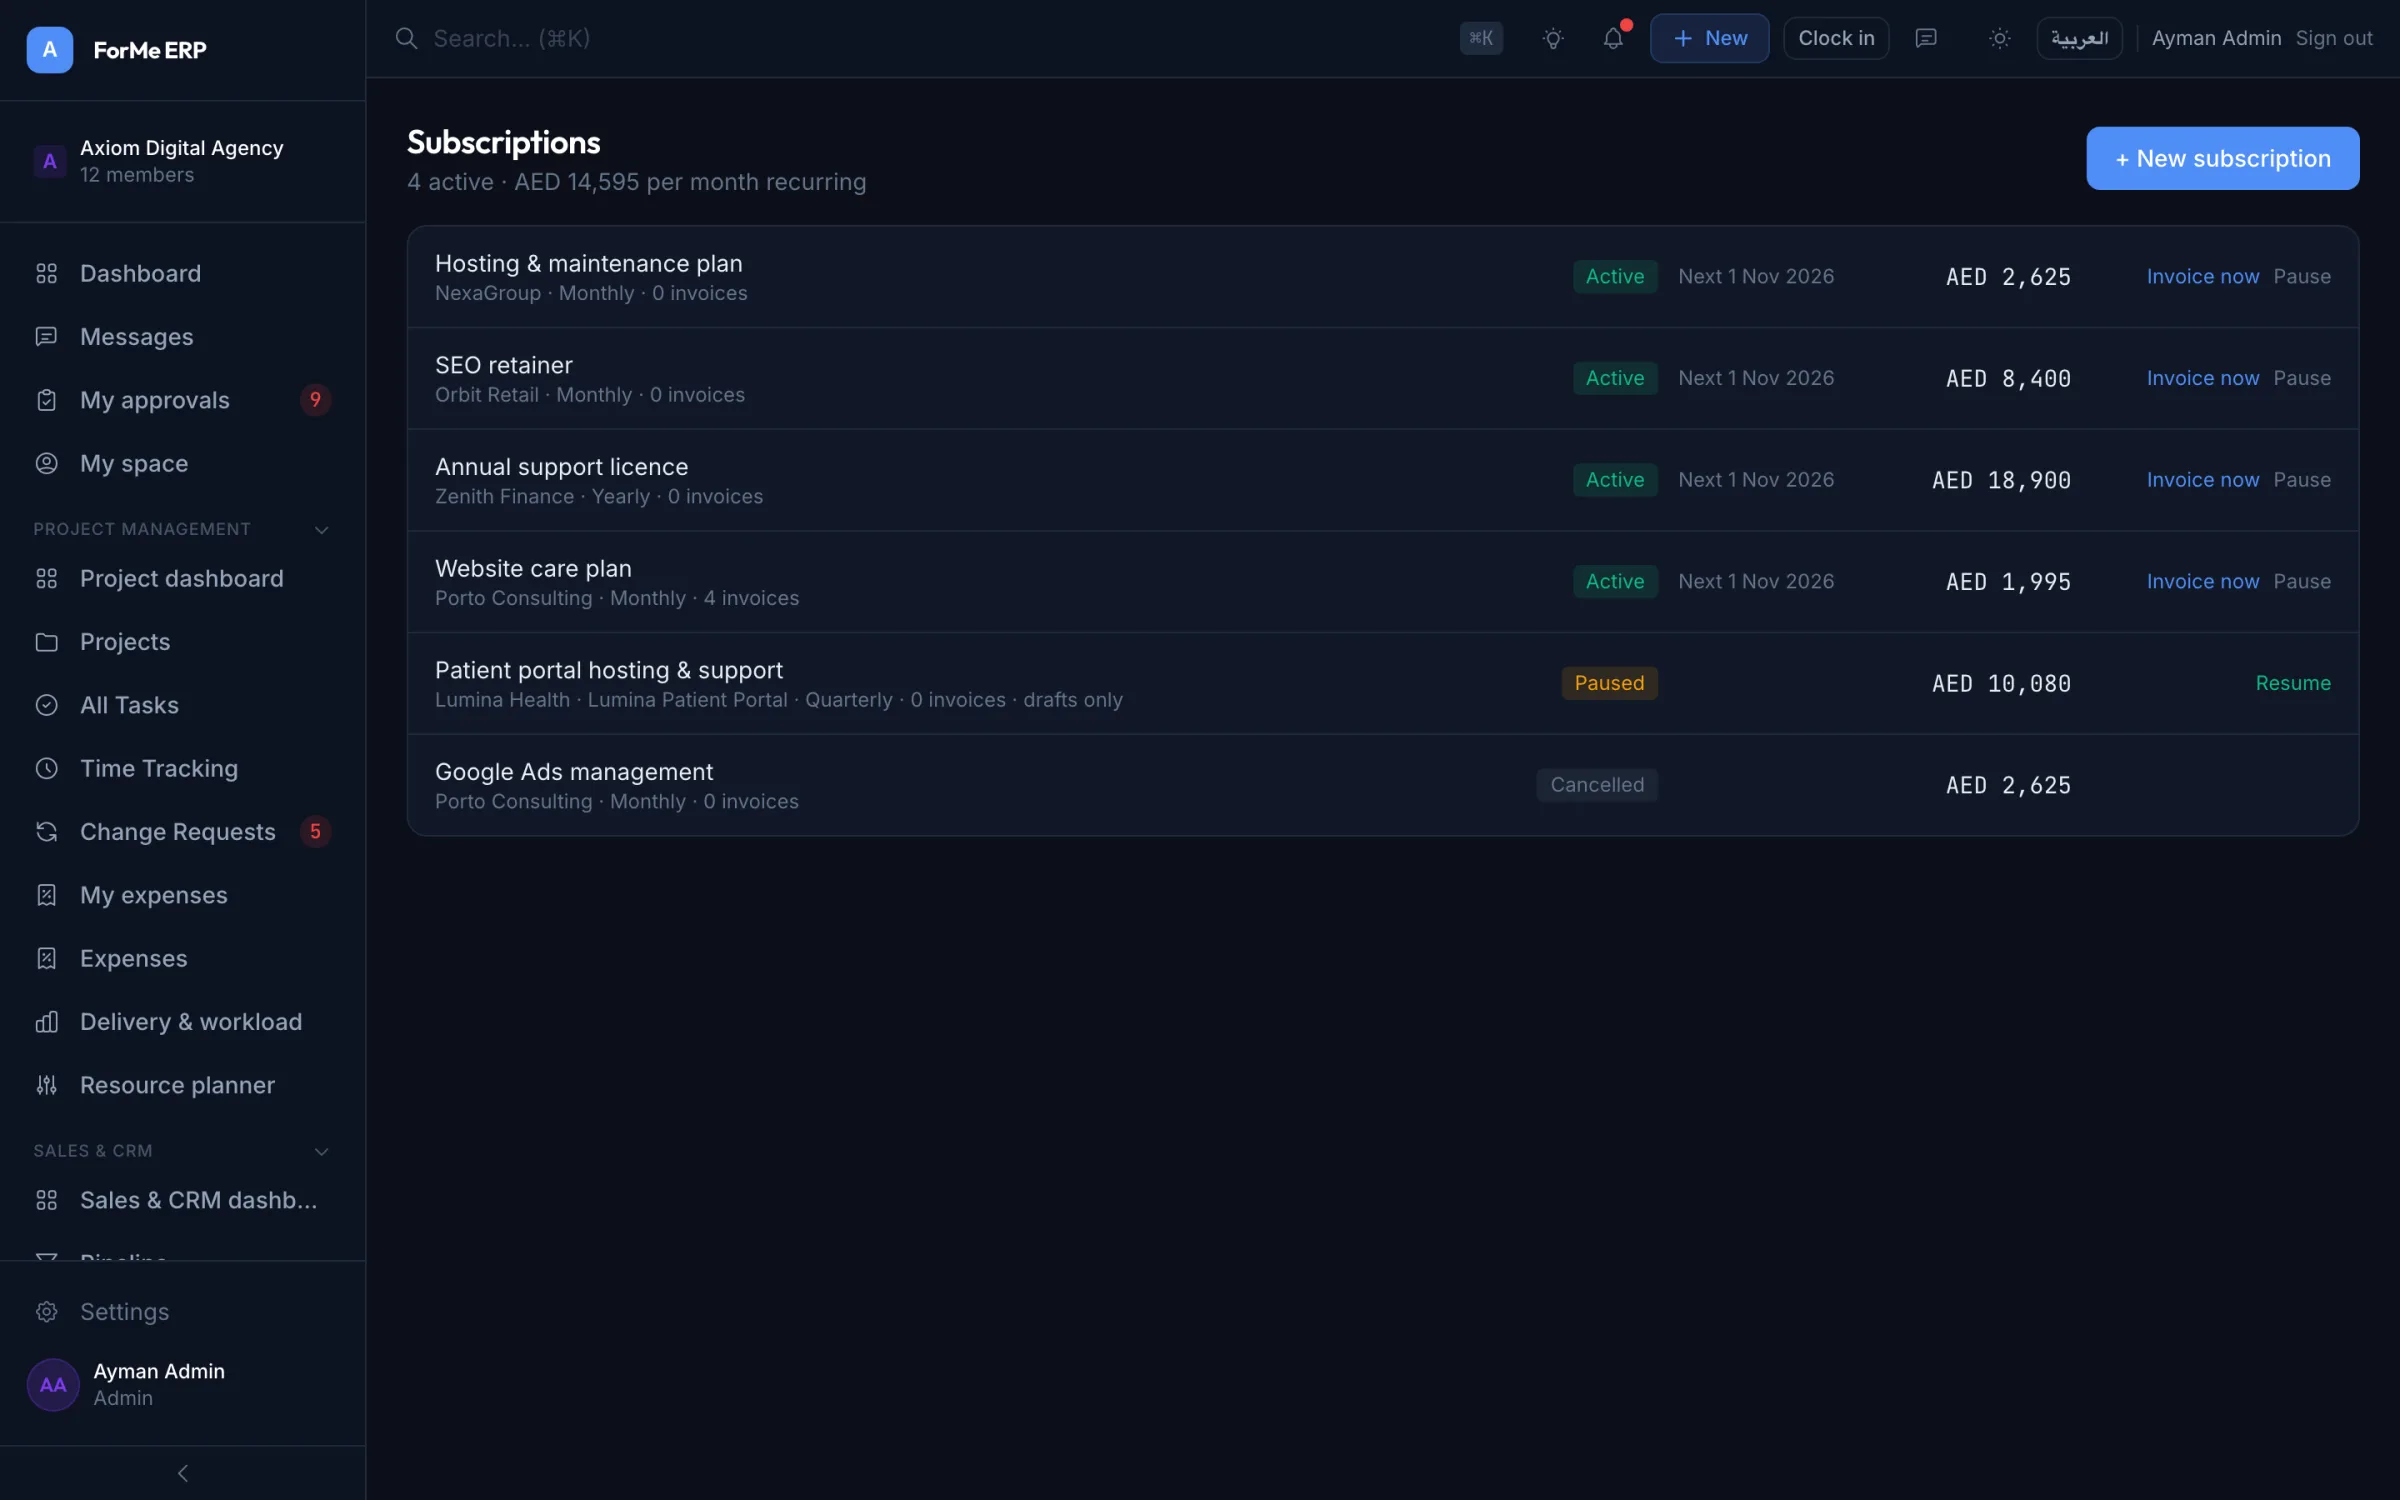Open My expenses
This screenshot has width=2400, height=1500.
coord(183,895)
